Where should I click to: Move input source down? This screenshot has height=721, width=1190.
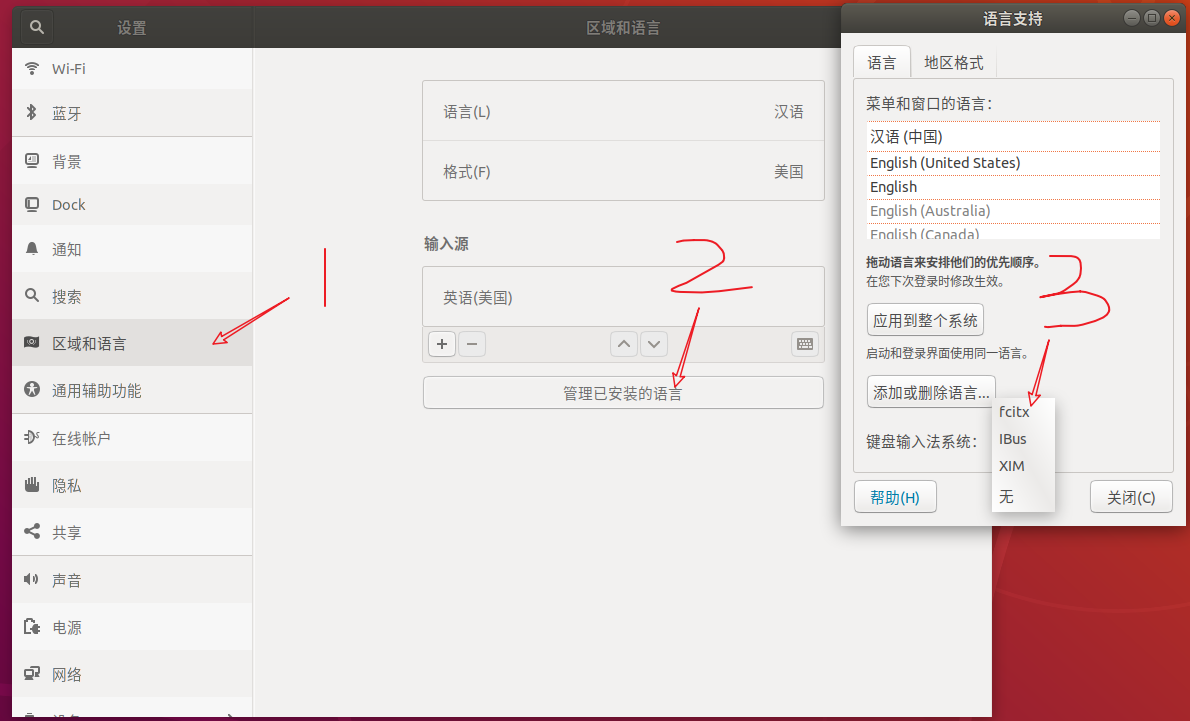[653, 344]
